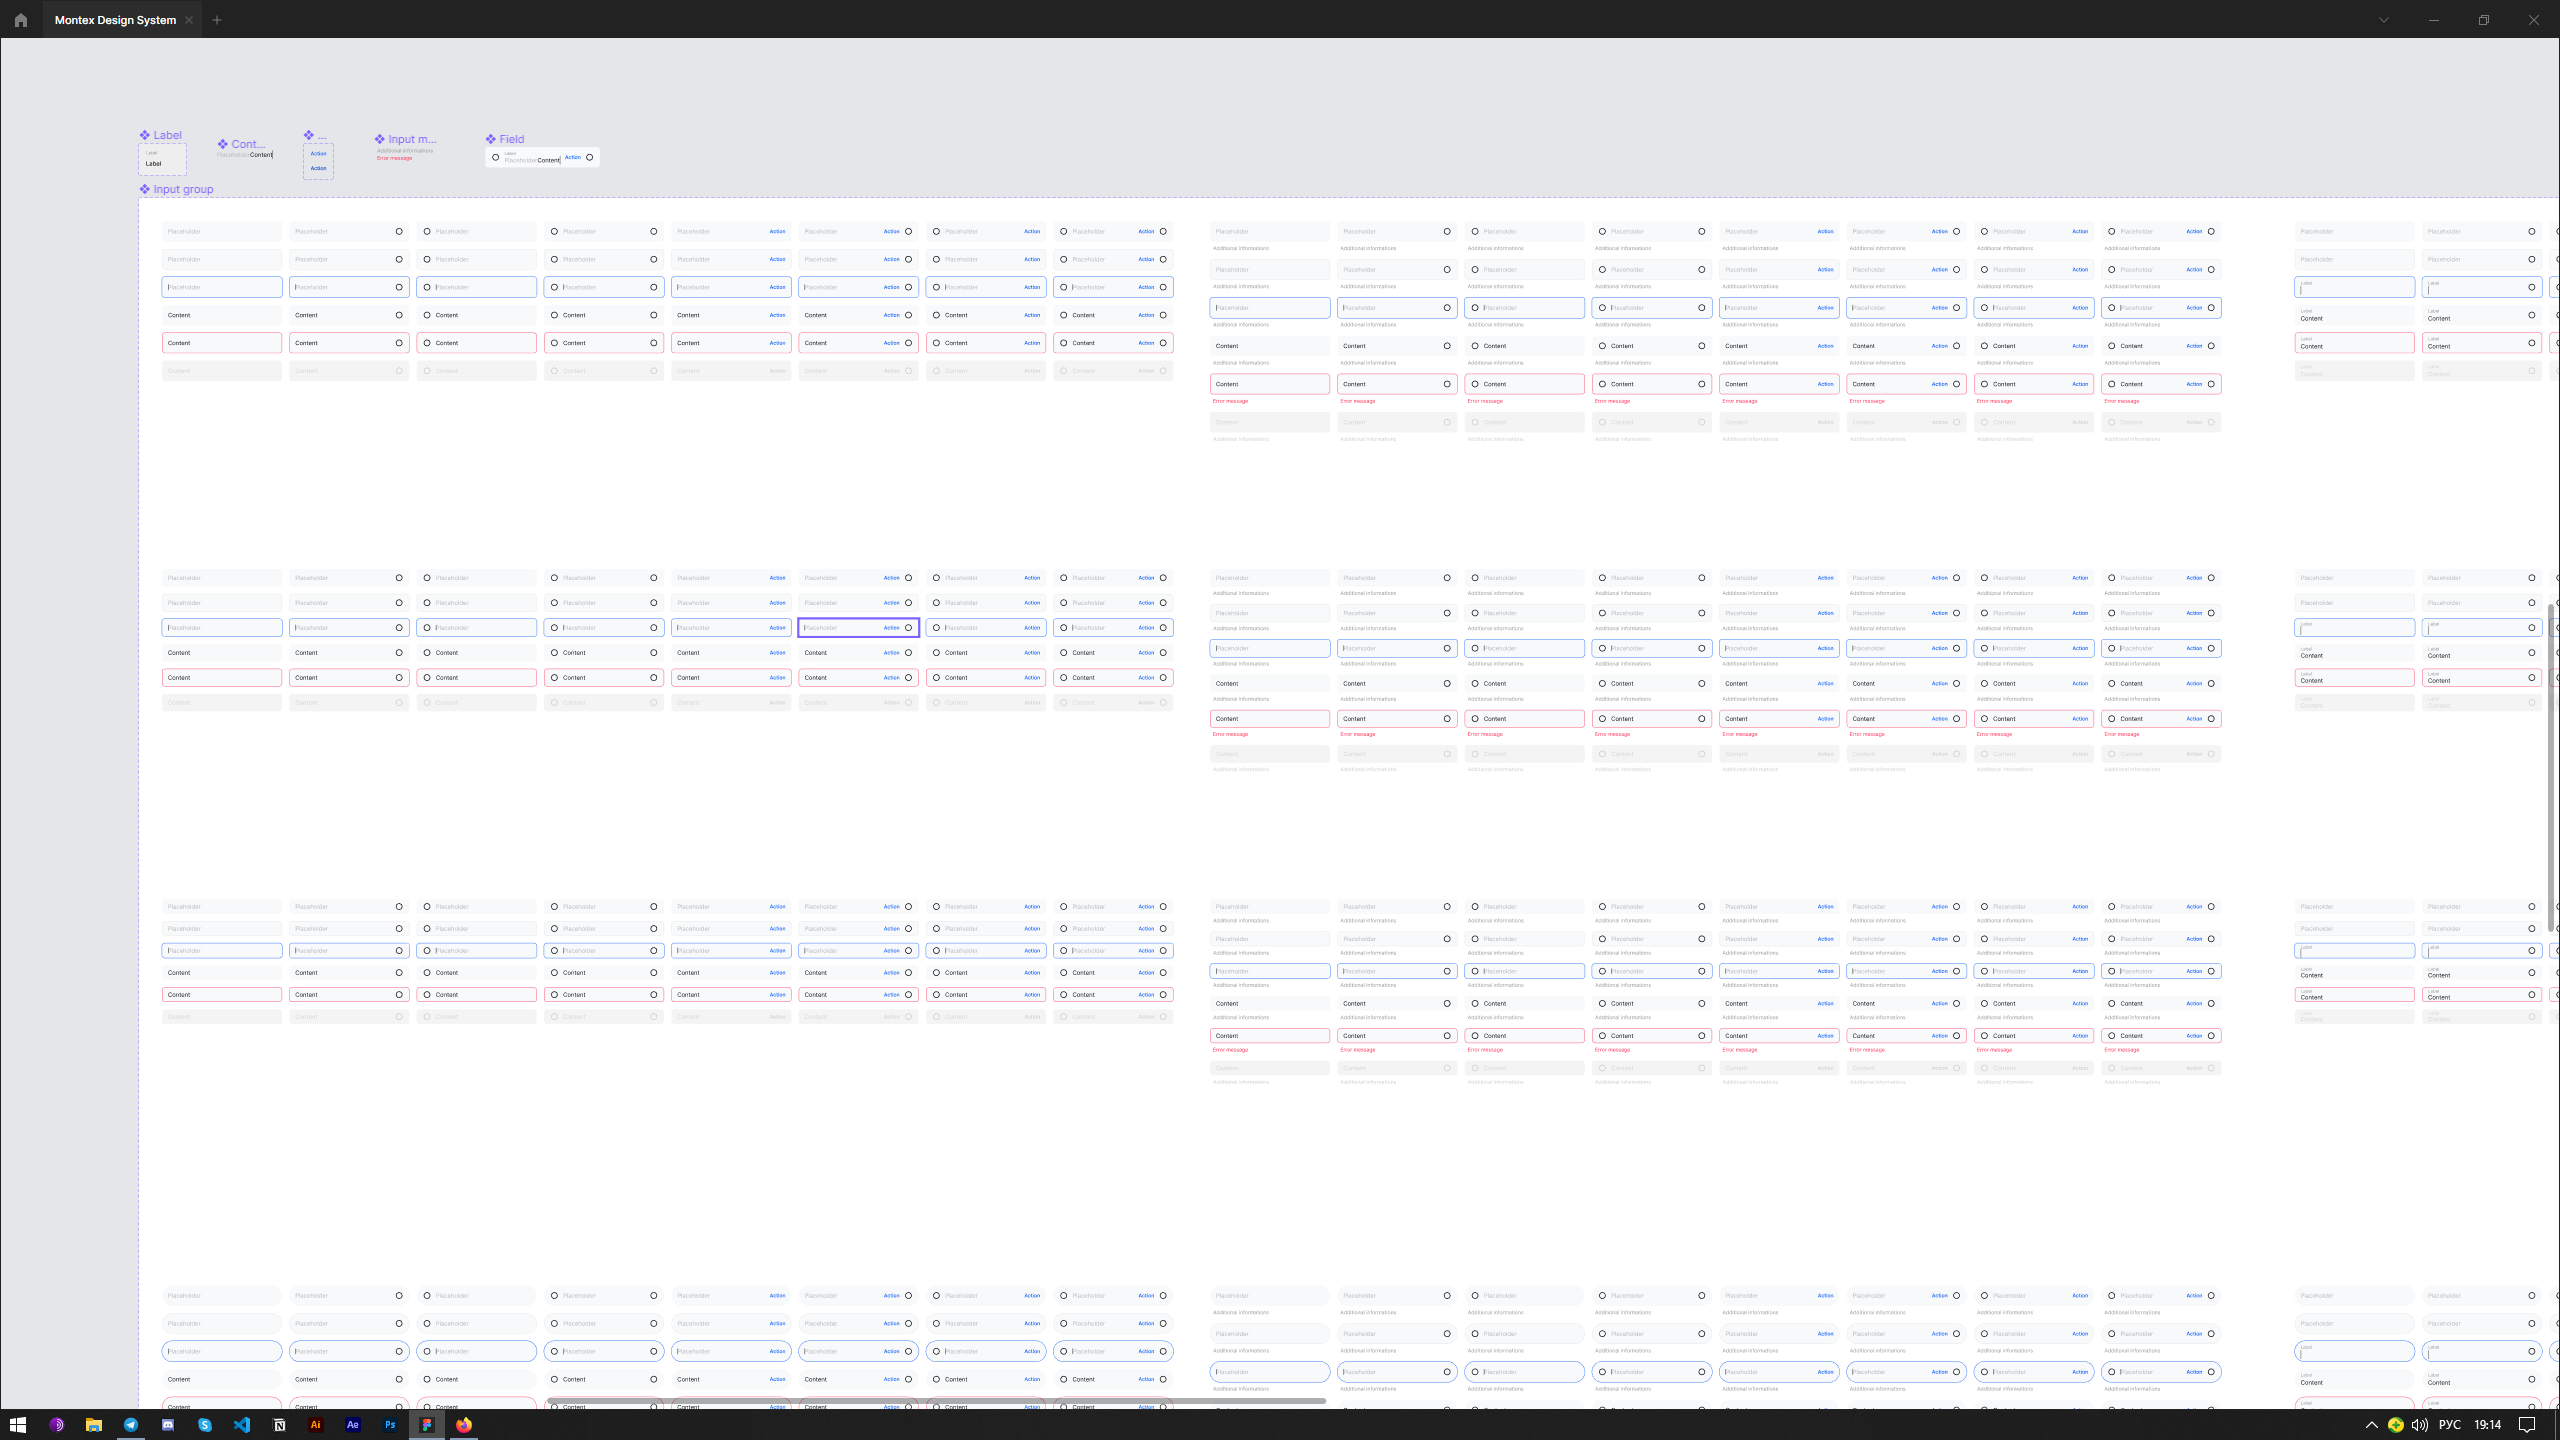This screenshot has width=2560, height=1440.
Task: Select the Field component title
Action: pyautogui.click(x=511, y=139)
